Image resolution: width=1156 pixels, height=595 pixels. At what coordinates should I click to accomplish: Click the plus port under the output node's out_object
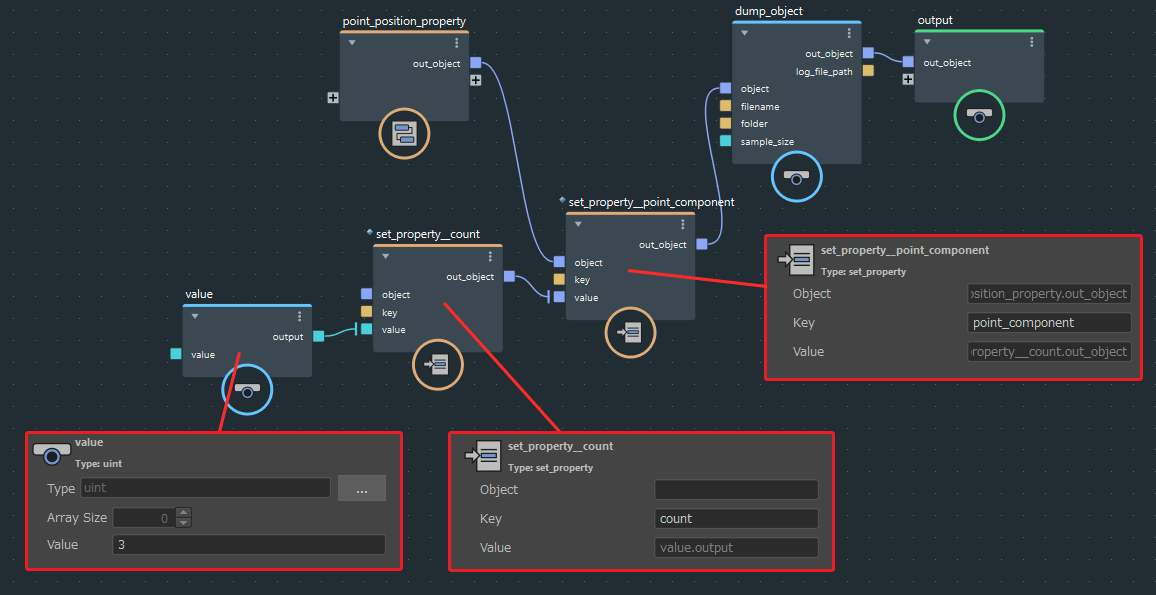908,79
